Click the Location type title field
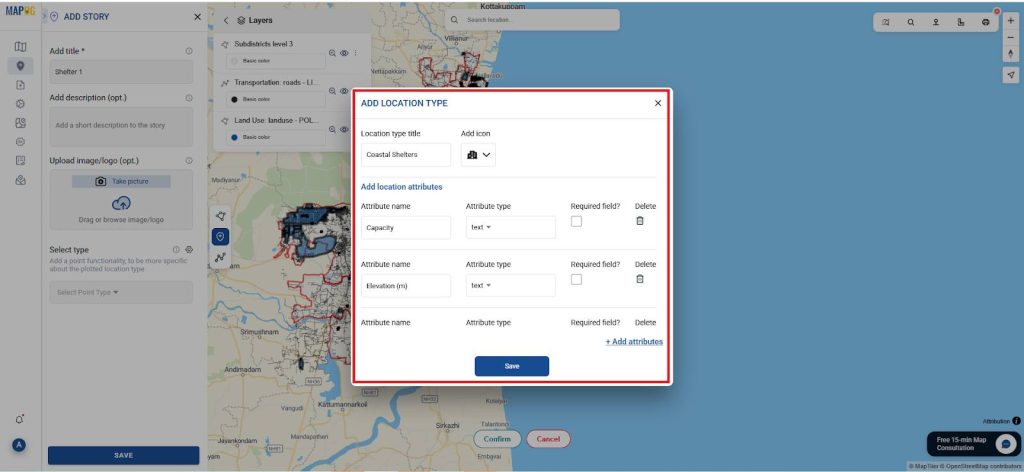Viewport: 1024px width, 472px height. [406, 155]
